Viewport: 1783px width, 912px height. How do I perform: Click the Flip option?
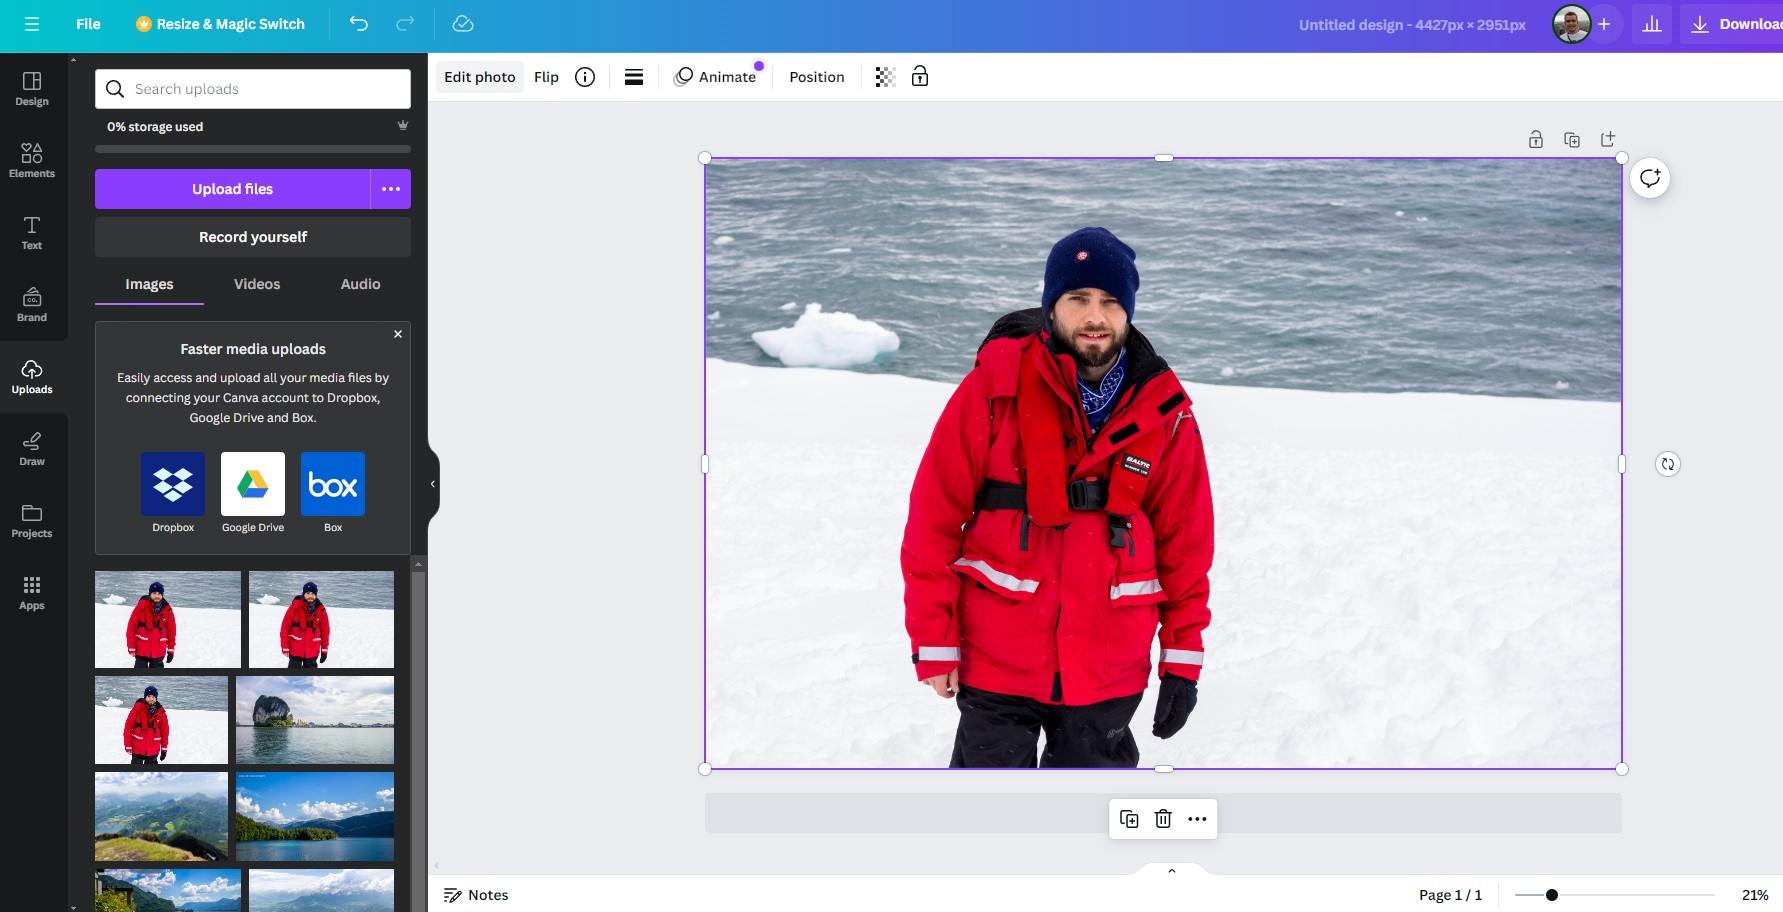[x=546, y=77]
